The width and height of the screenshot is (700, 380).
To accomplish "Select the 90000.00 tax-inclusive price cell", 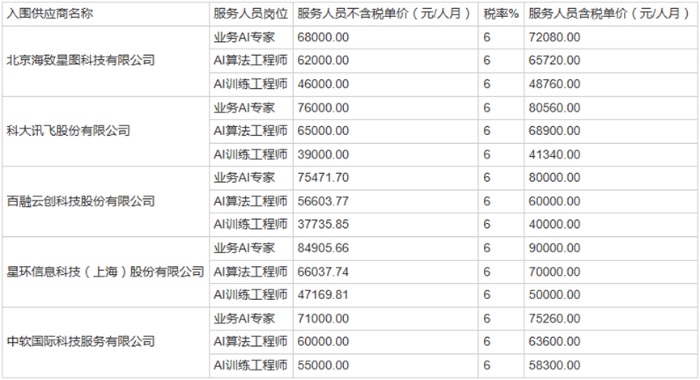I will click(x=611, y=249).
